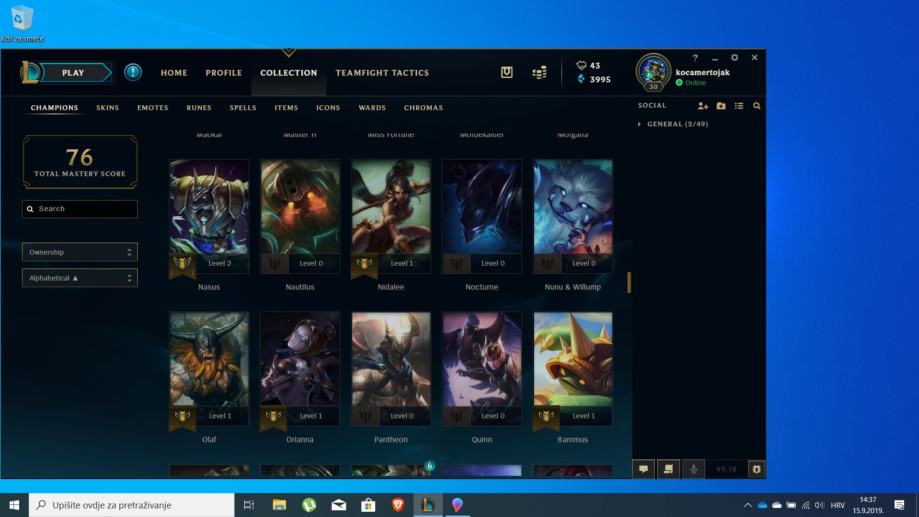Click the champion list scrollbar handle
This screenshot has width=919, height=517.
pos(629,283)
